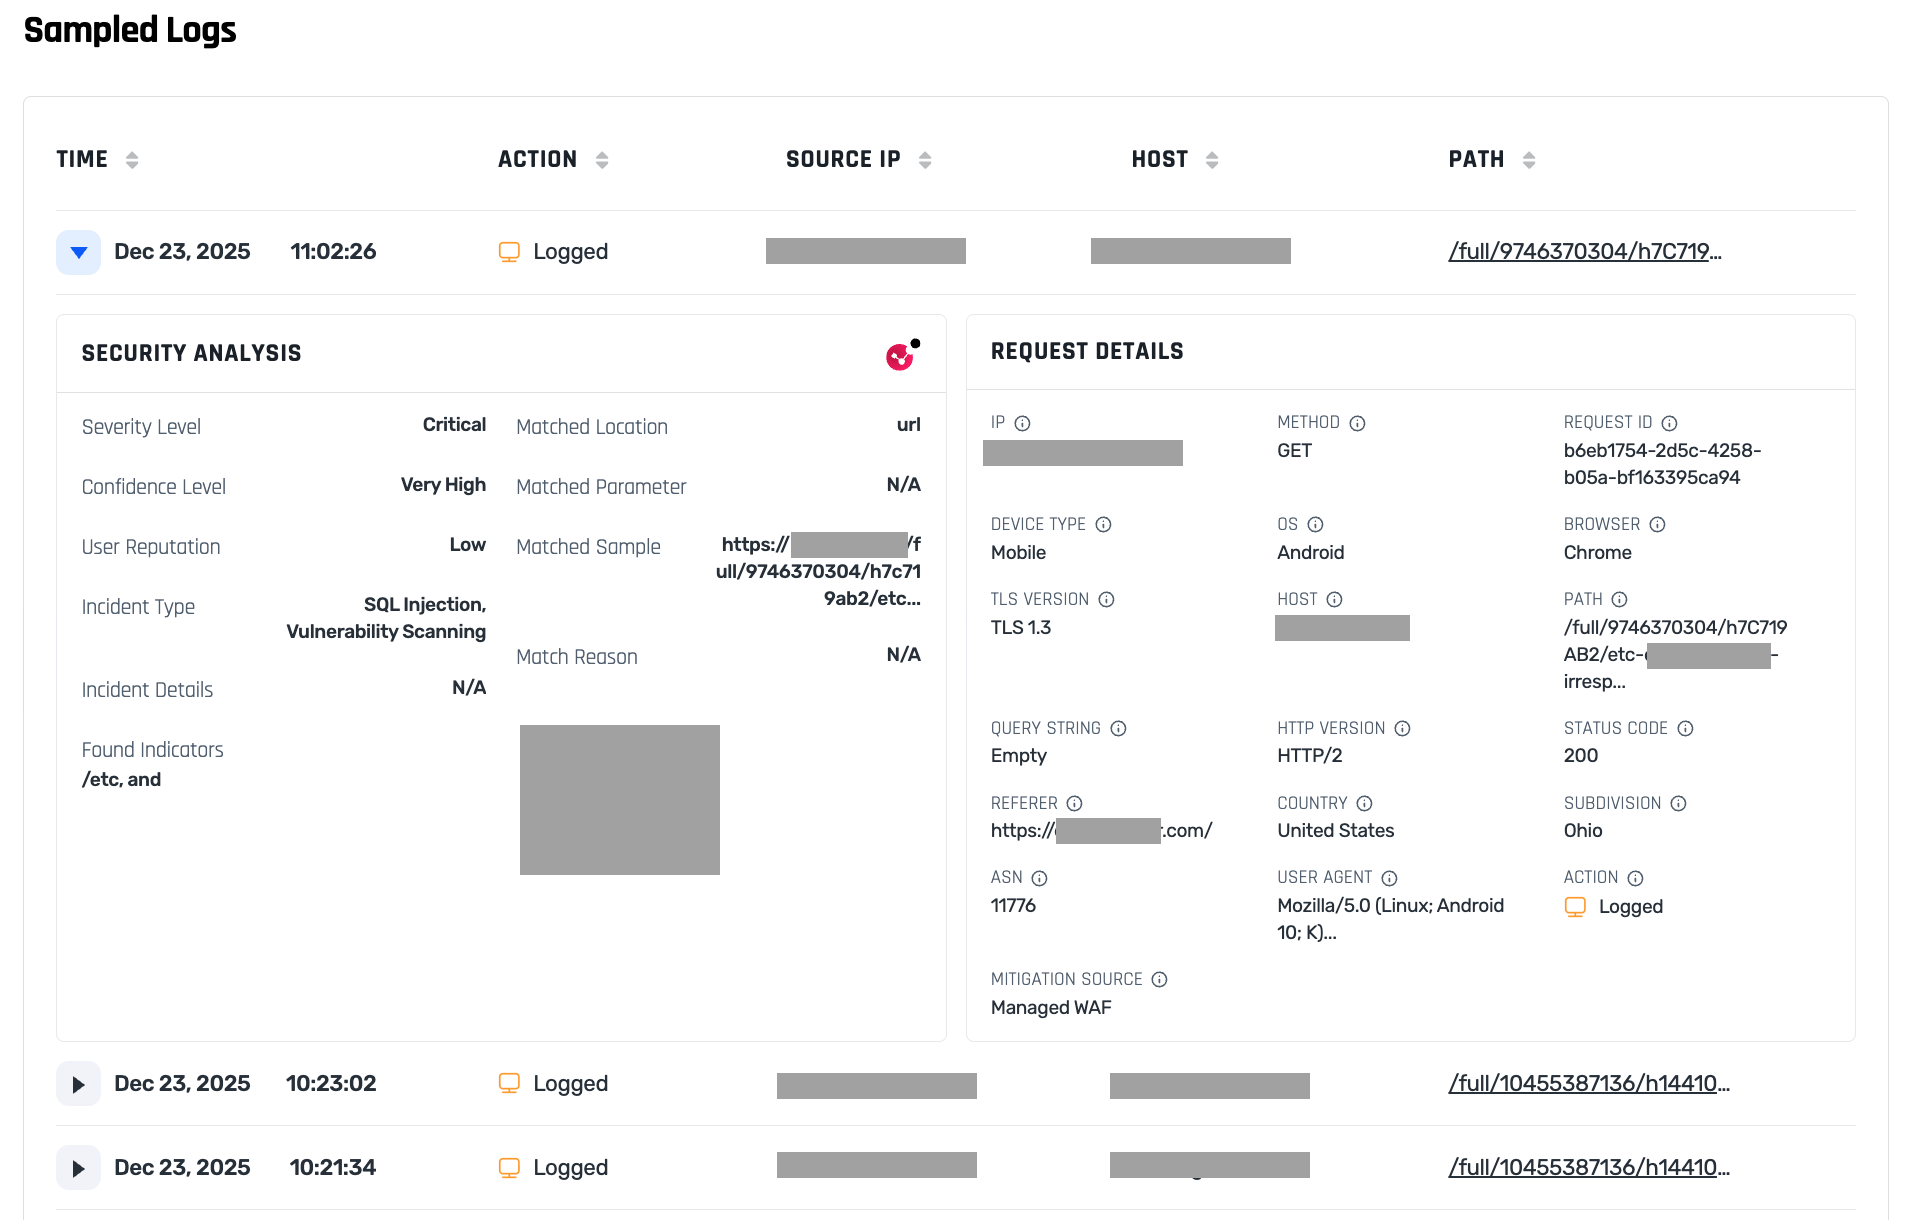
Task: Sort the logs by the TIME column
Action: click(x=132, y=158)
